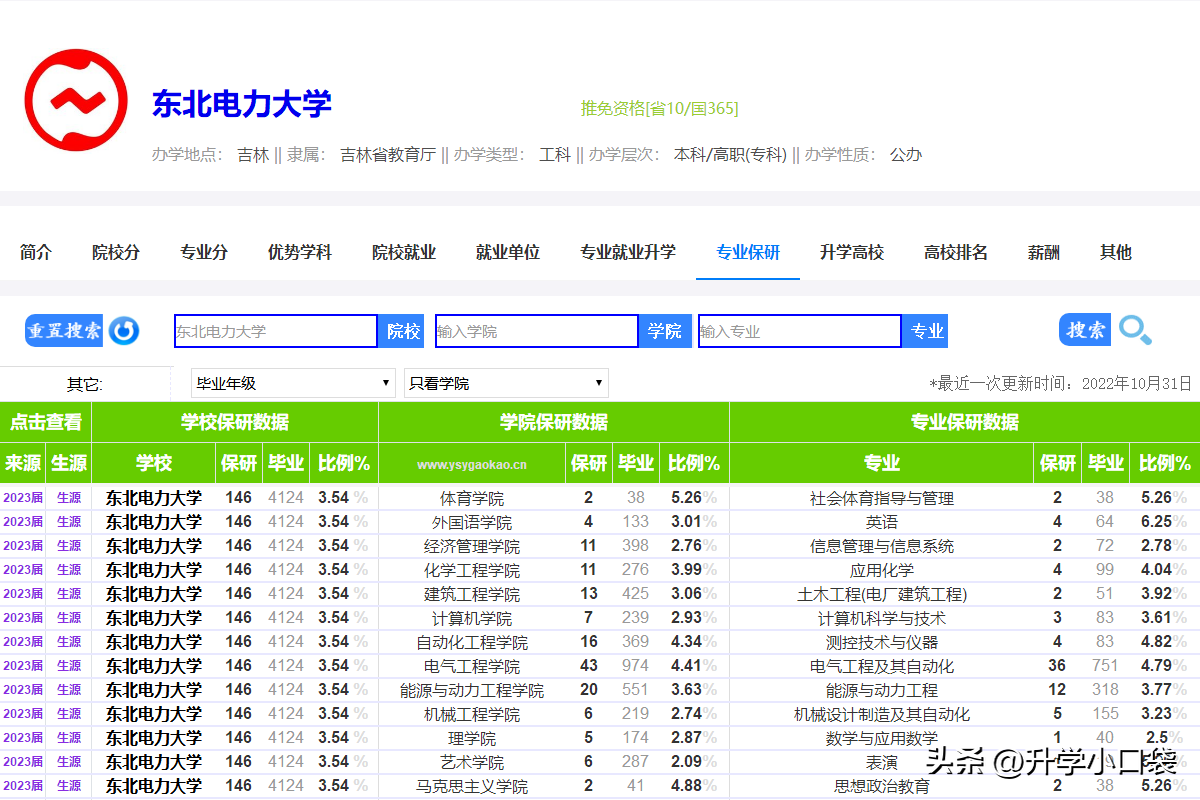The image size is (1200, 800).
Task: Click the 学院保研数据 column header
Action: coord(554,422)
